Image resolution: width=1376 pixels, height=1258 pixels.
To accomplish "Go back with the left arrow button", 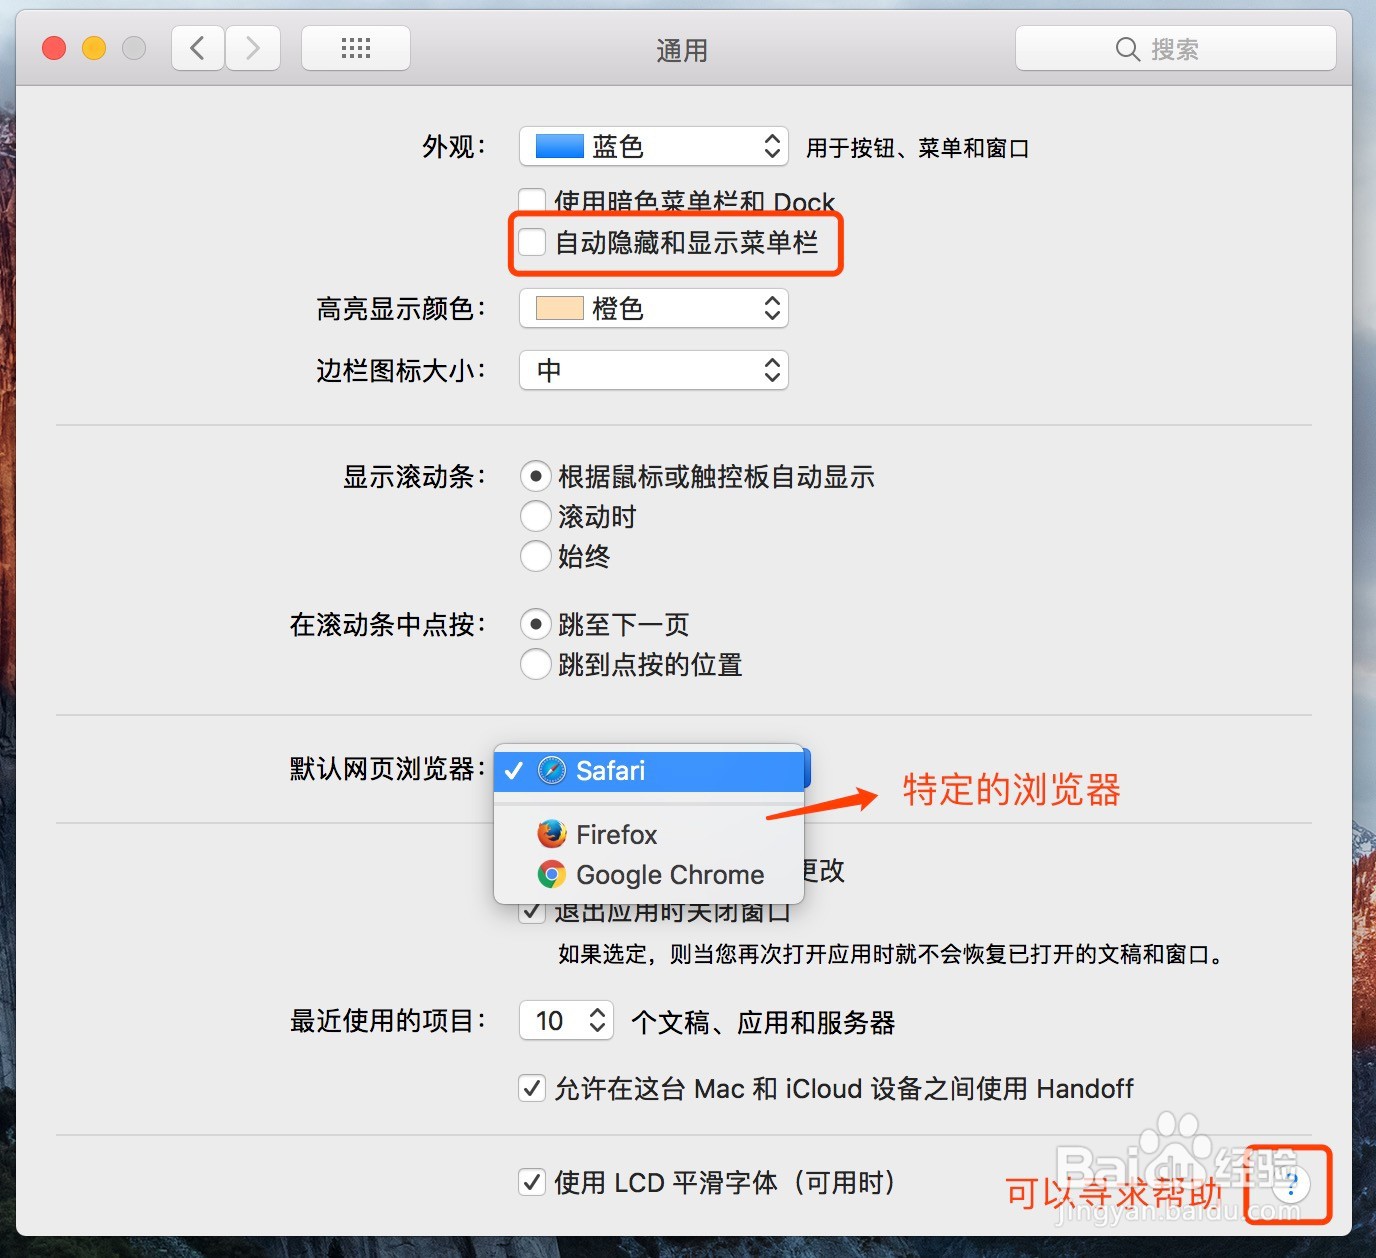I will 198,48.
